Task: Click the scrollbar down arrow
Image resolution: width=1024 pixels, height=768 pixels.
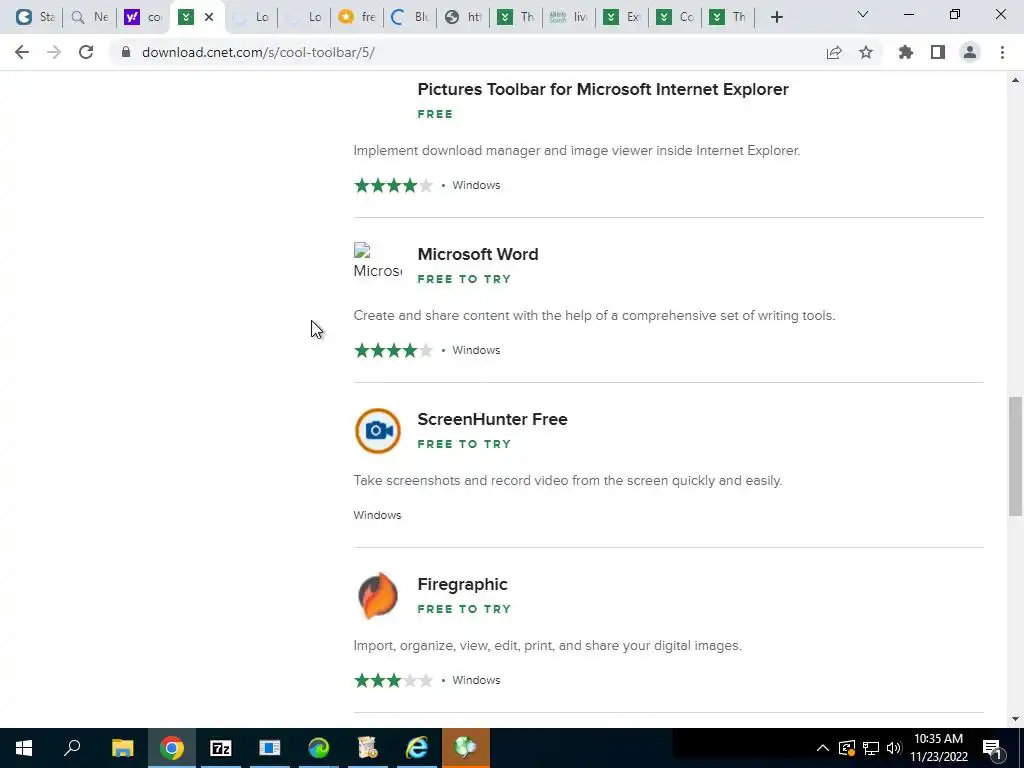Action: pyautogui.click(x=1015, y=719)
